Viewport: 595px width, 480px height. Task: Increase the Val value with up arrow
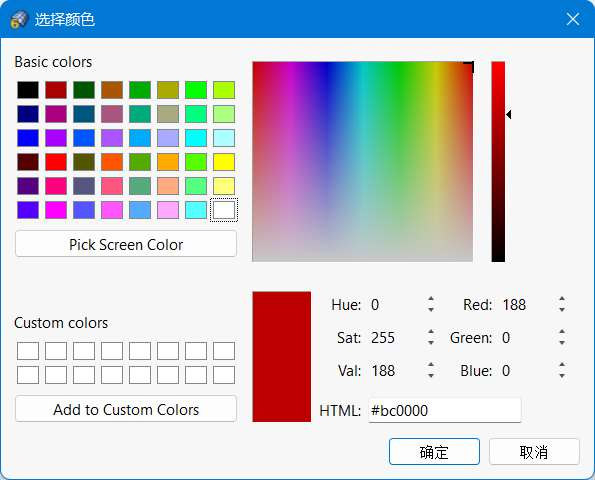(x=431, y=365)
